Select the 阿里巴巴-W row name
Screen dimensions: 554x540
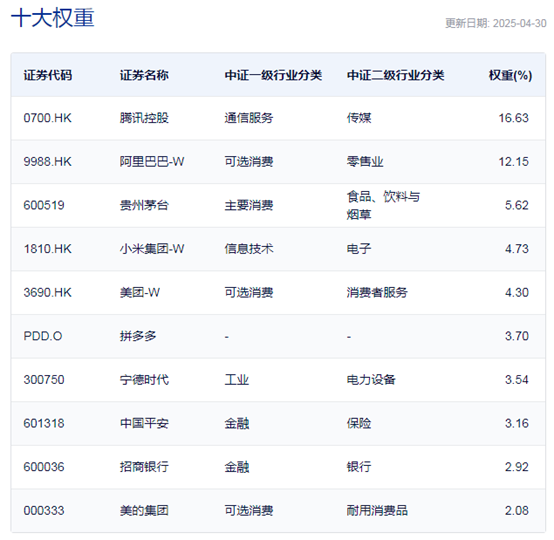(x=152, y=162)
